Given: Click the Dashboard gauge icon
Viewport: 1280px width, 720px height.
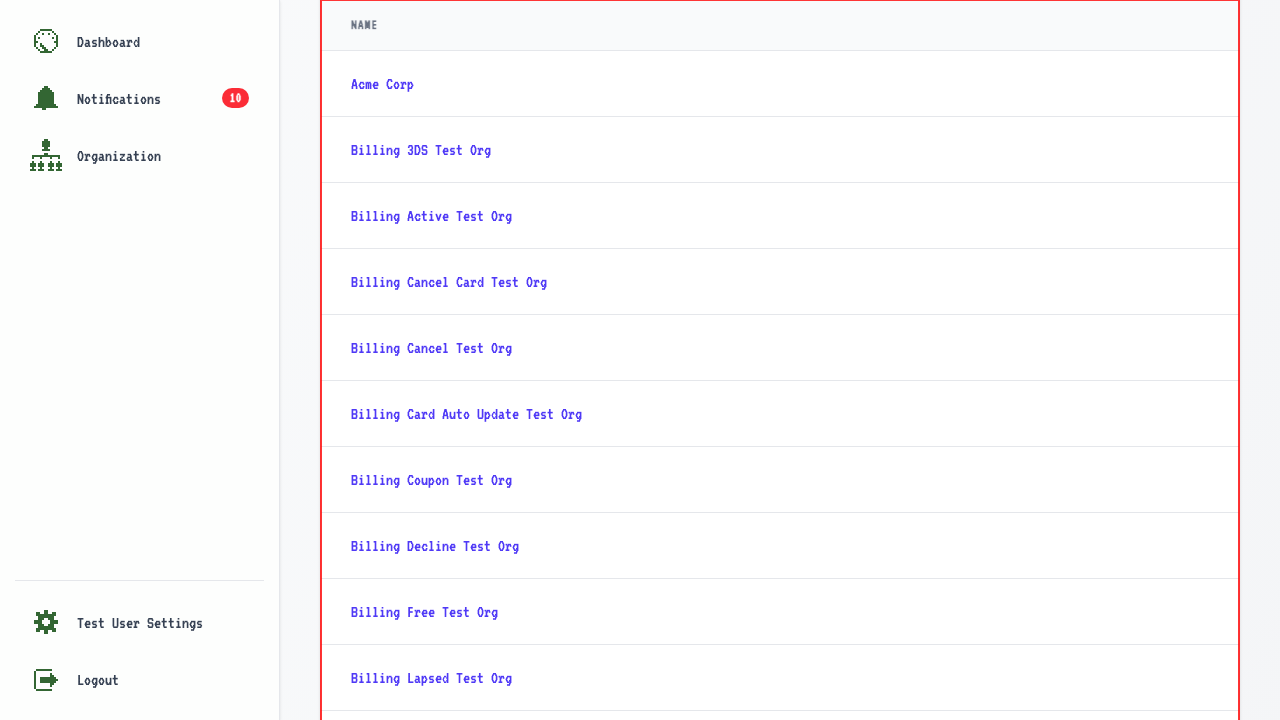Looking at the screenshot, I should click(x=46, y=41).
